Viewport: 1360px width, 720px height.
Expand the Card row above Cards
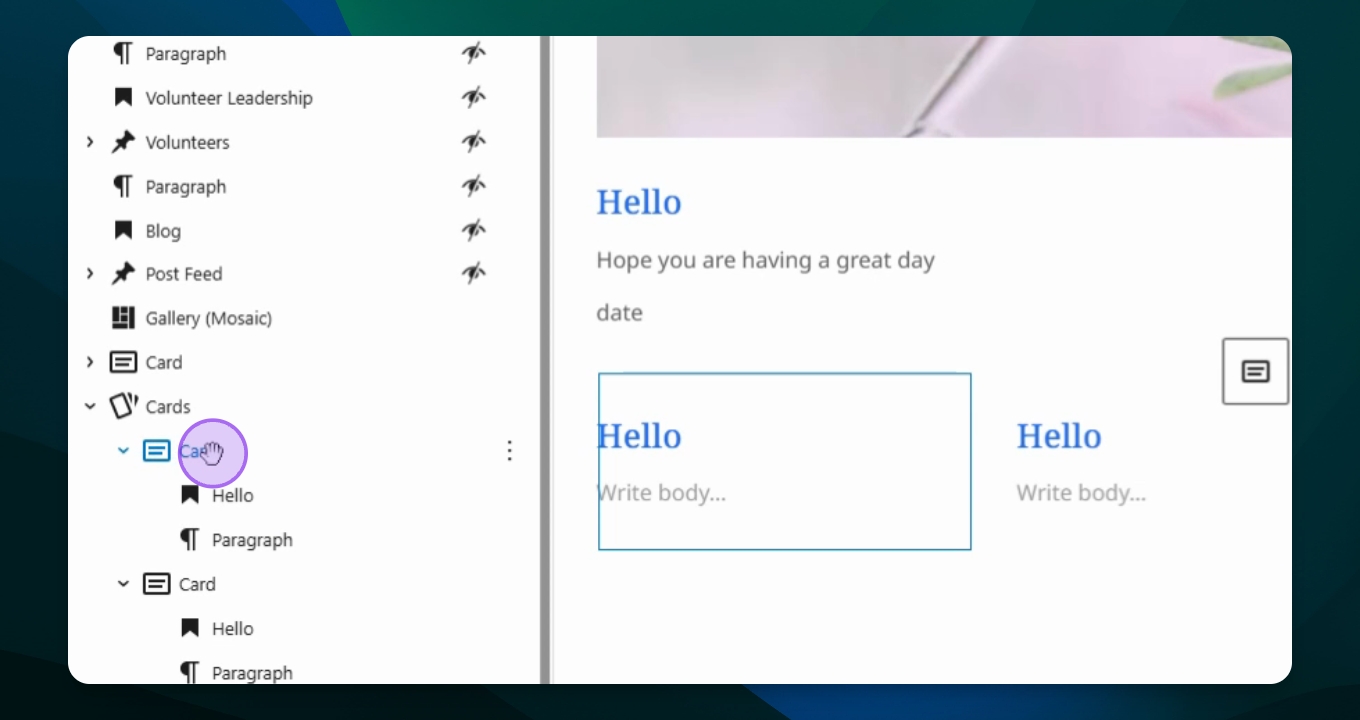(90, 362)
